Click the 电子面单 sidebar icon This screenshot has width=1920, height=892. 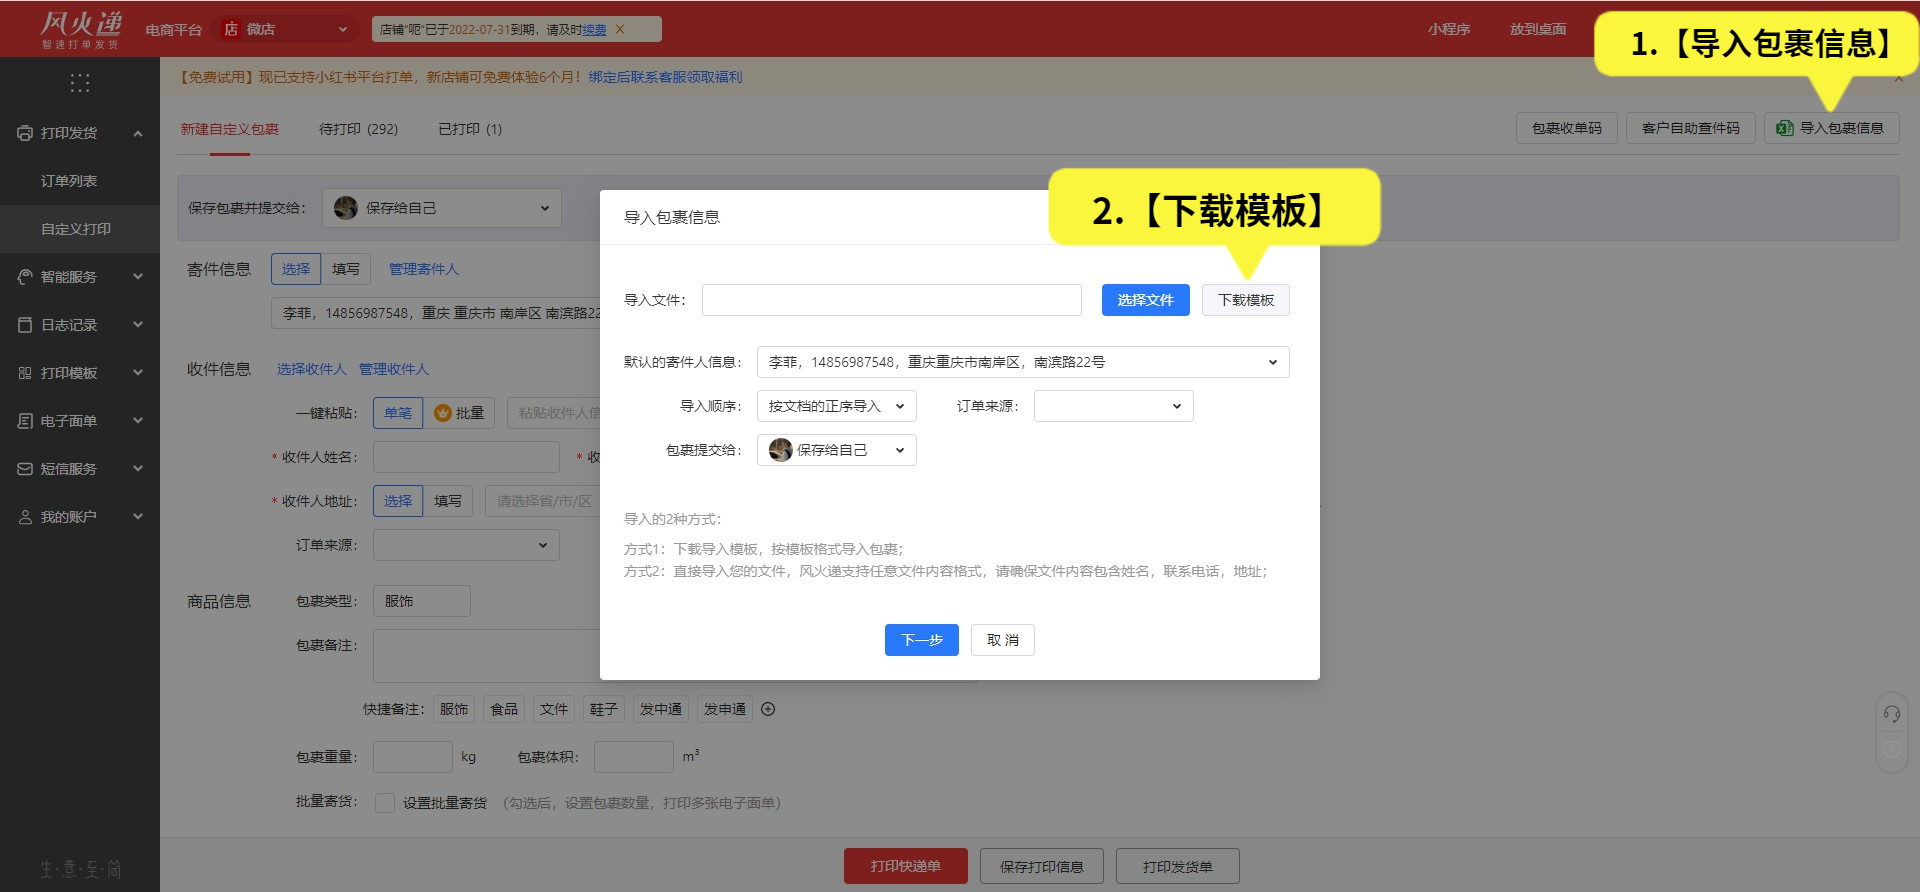(x=25, y=421)
